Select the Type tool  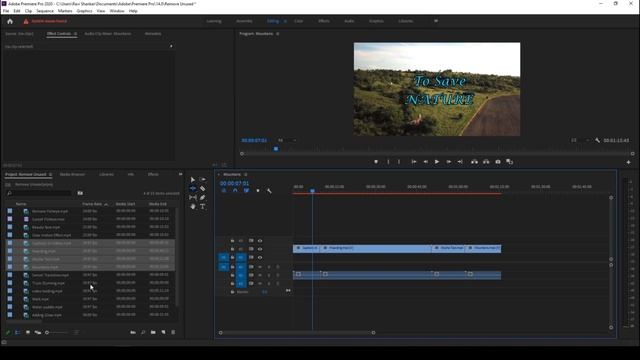point(202,207)
